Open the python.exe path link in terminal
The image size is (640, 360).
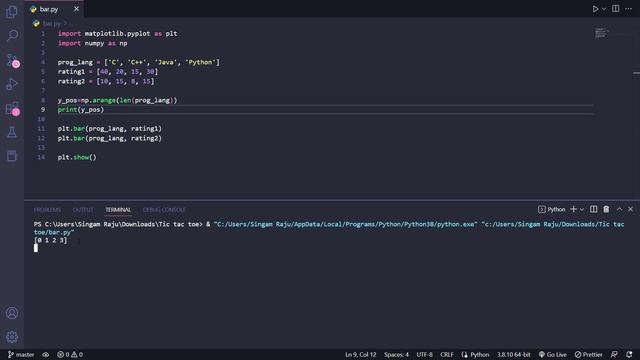[345, 224]
